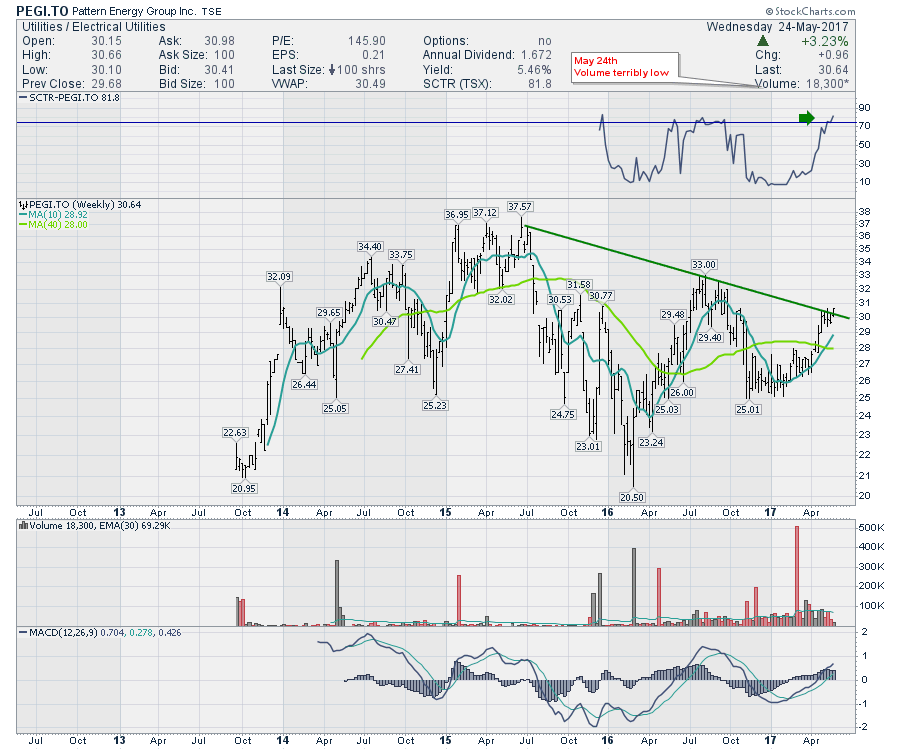Select the PEGI.TO ticker symbol in the title

click(42, 10)
